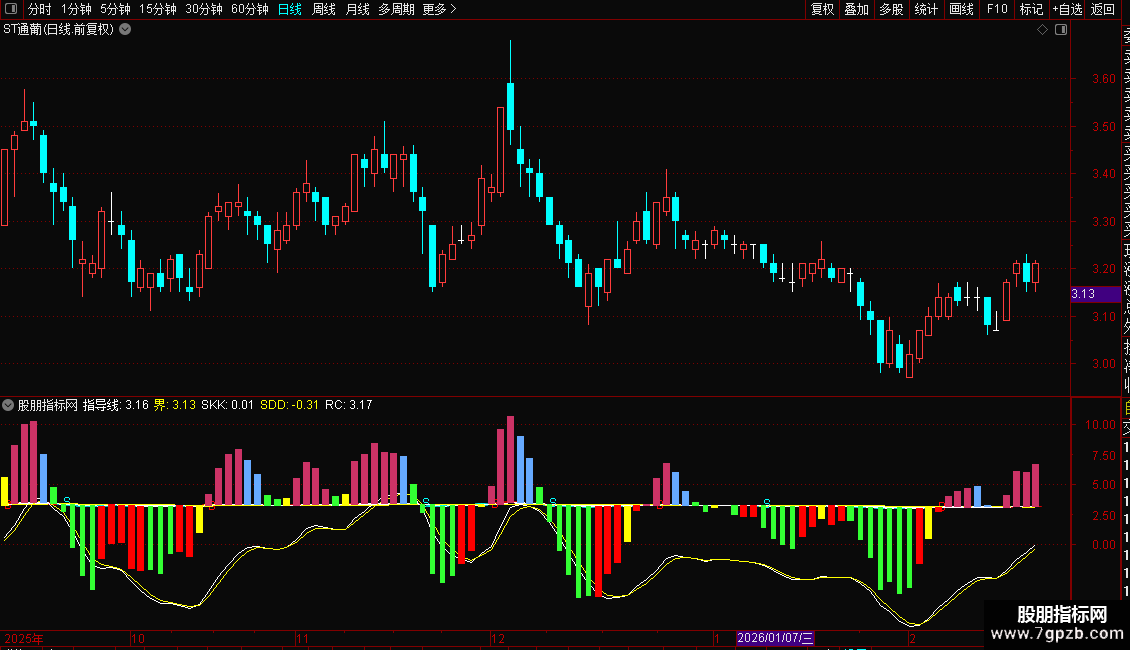Select the 1分钟 period tab

click(76, 9)
